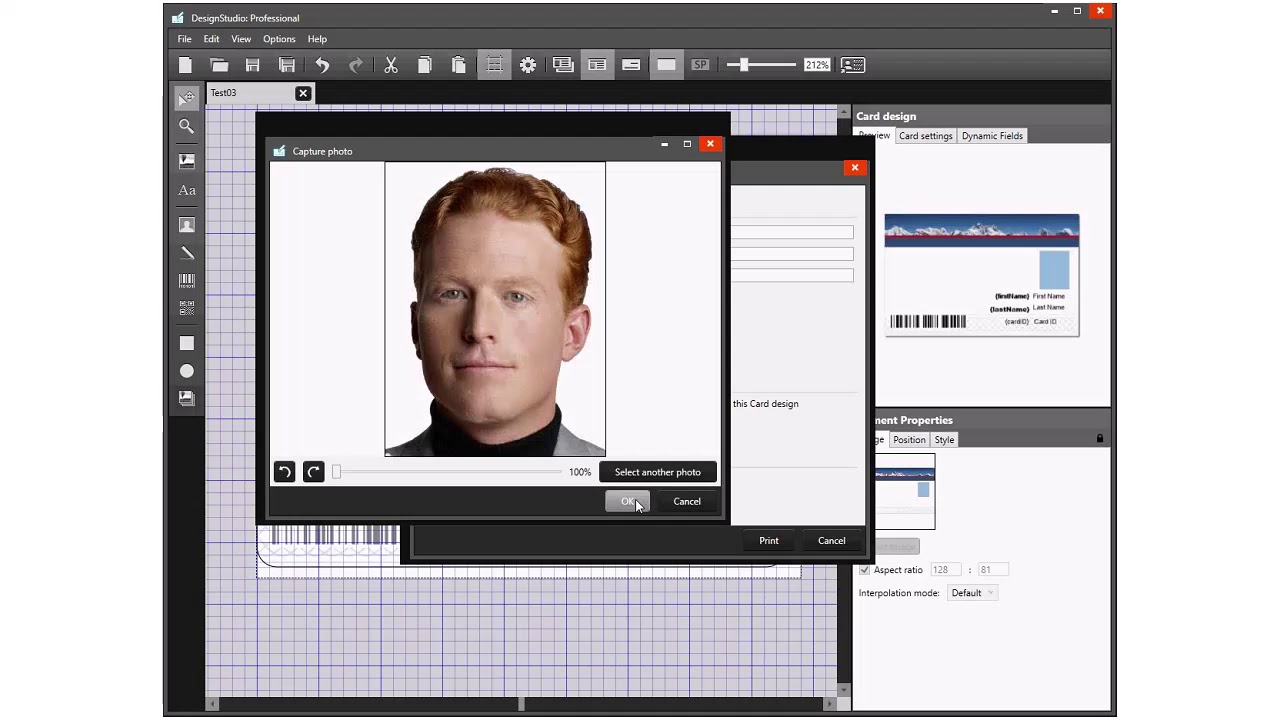This screenshot has width=1280, height=720.
Task: Click the captured portrait photo
Action: pyautogui.click(x=495, y=309)
